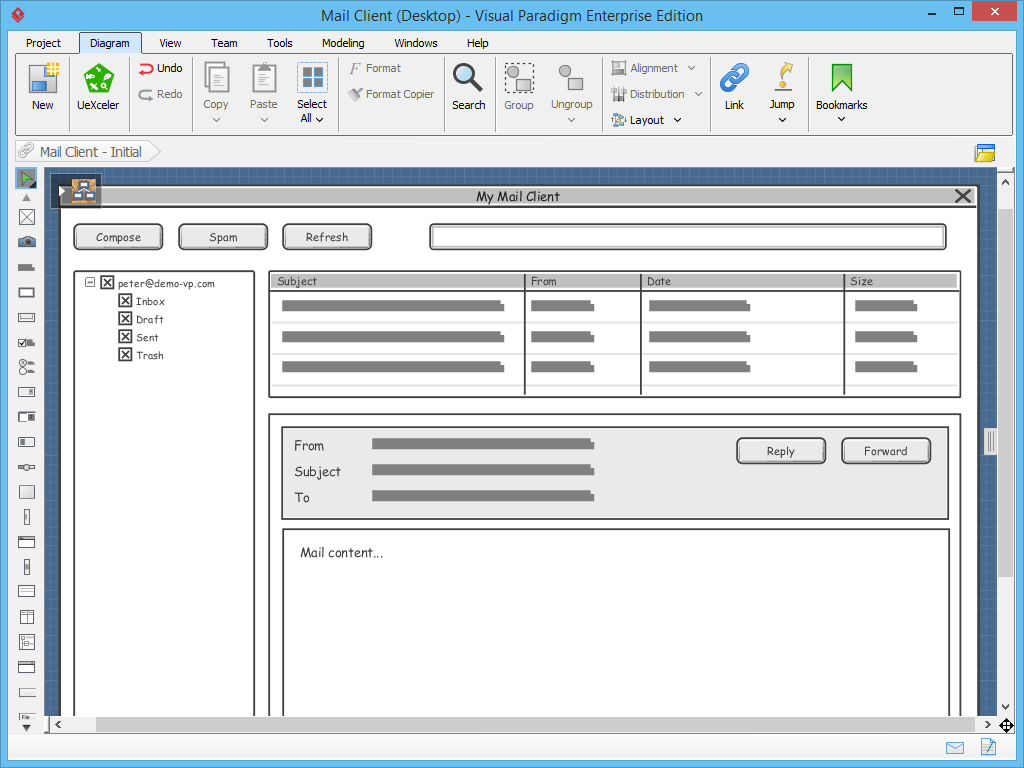The width and height of the screenshot is (1024, 768).
Task: Select the Draft tree item
Action: click(141, 319)
